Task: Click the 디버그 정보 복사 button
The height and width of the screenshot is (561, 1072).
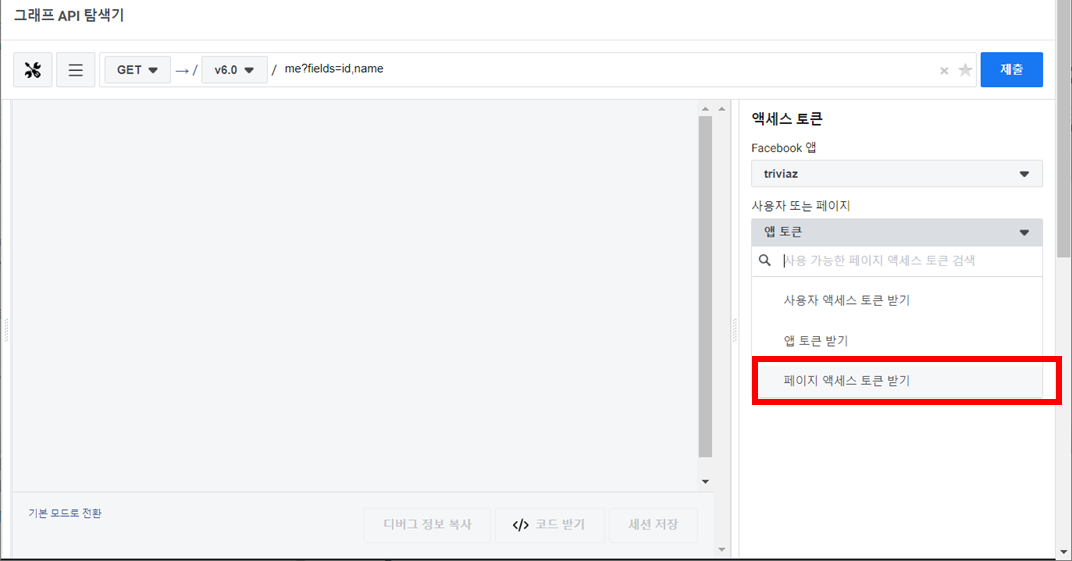Action: click(x=427, y=525)
